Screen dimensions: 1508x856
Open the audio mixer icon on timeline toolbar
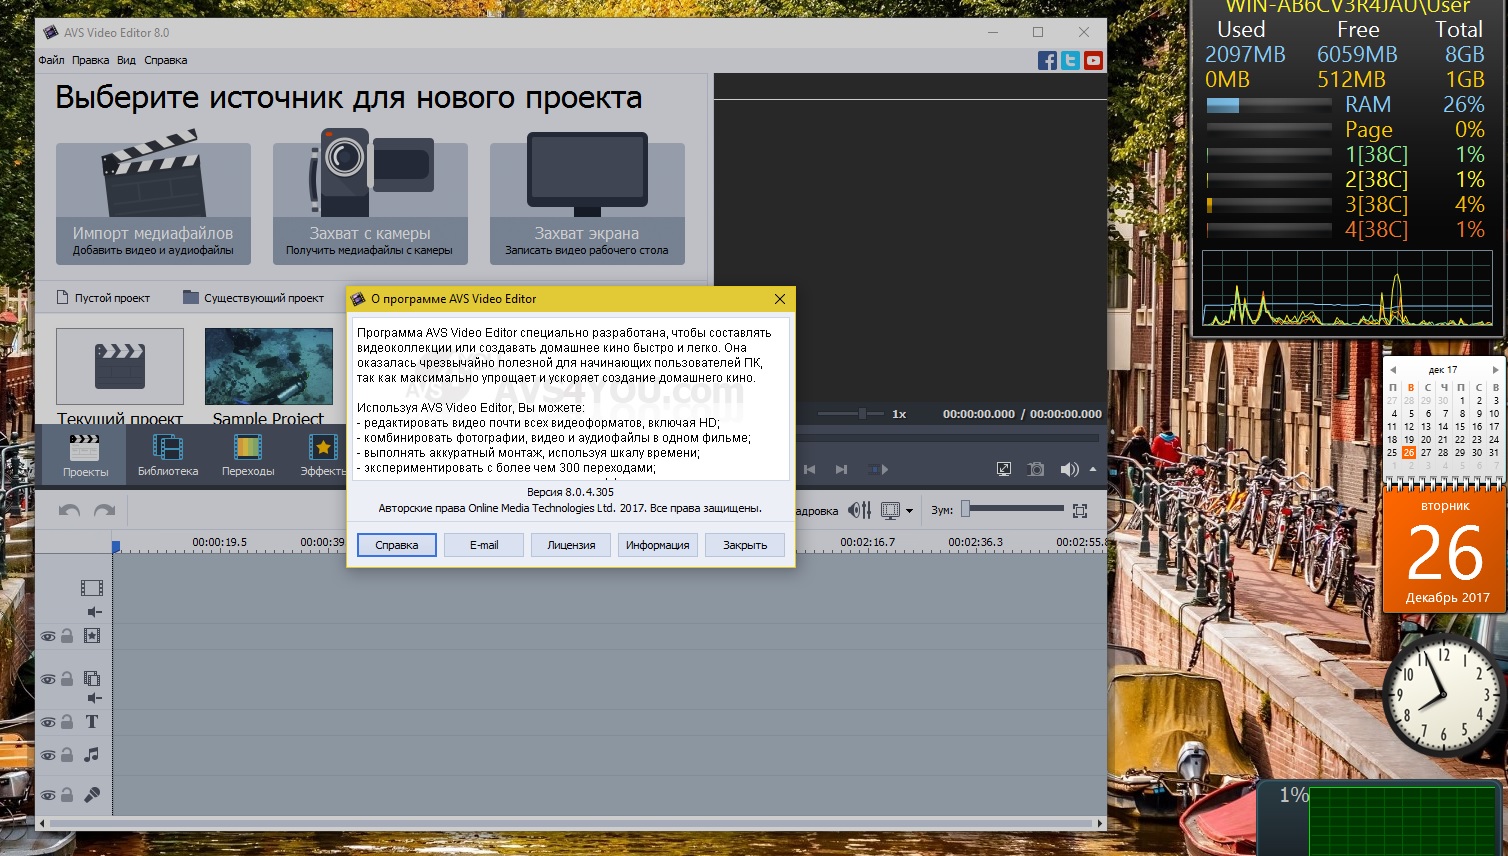860,510
